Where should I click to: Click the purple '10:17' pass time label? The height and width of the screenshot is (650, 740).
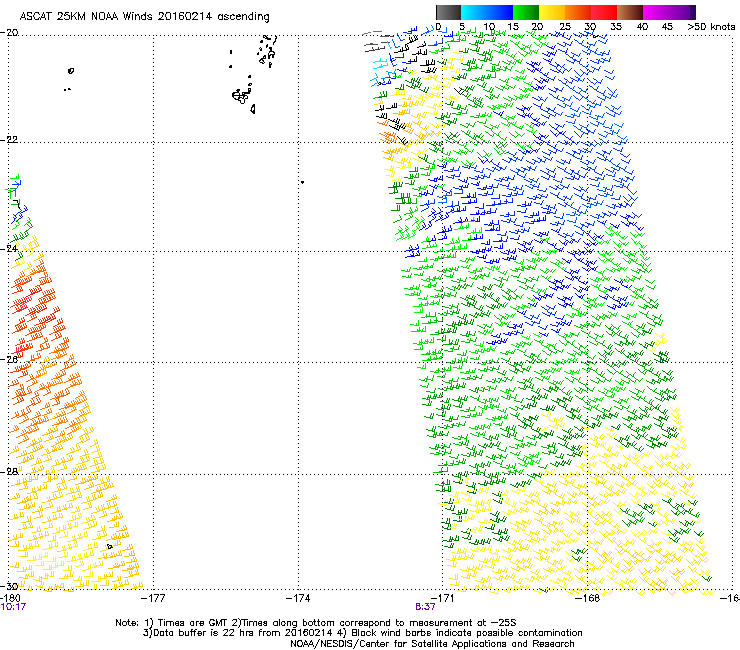pyautogui.click(x=13, y=607)
